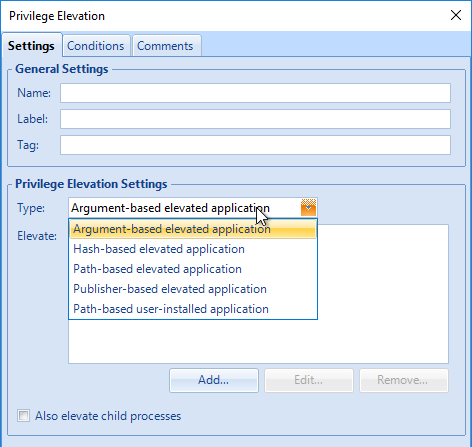Viewport: 472px width, 447px height.
Task: Close the Privilege Elevation dialog
Action: tap(456, 15)
